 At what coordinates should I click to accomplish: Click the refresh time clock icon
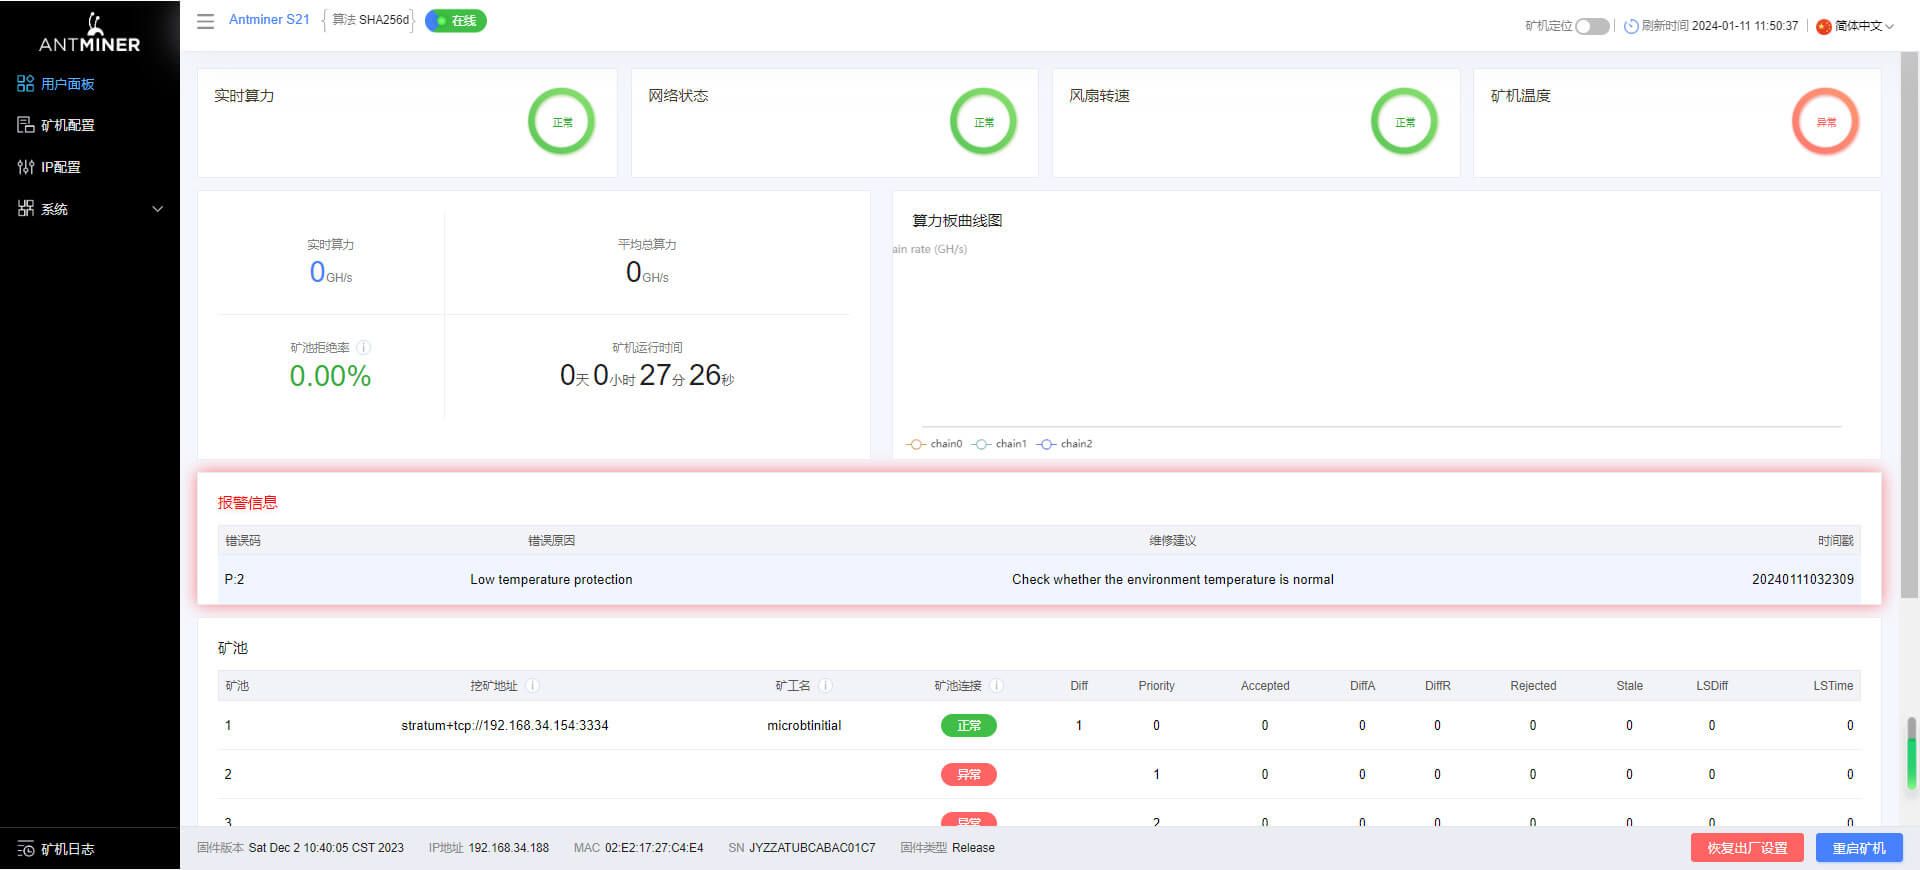coord(1631,26)
